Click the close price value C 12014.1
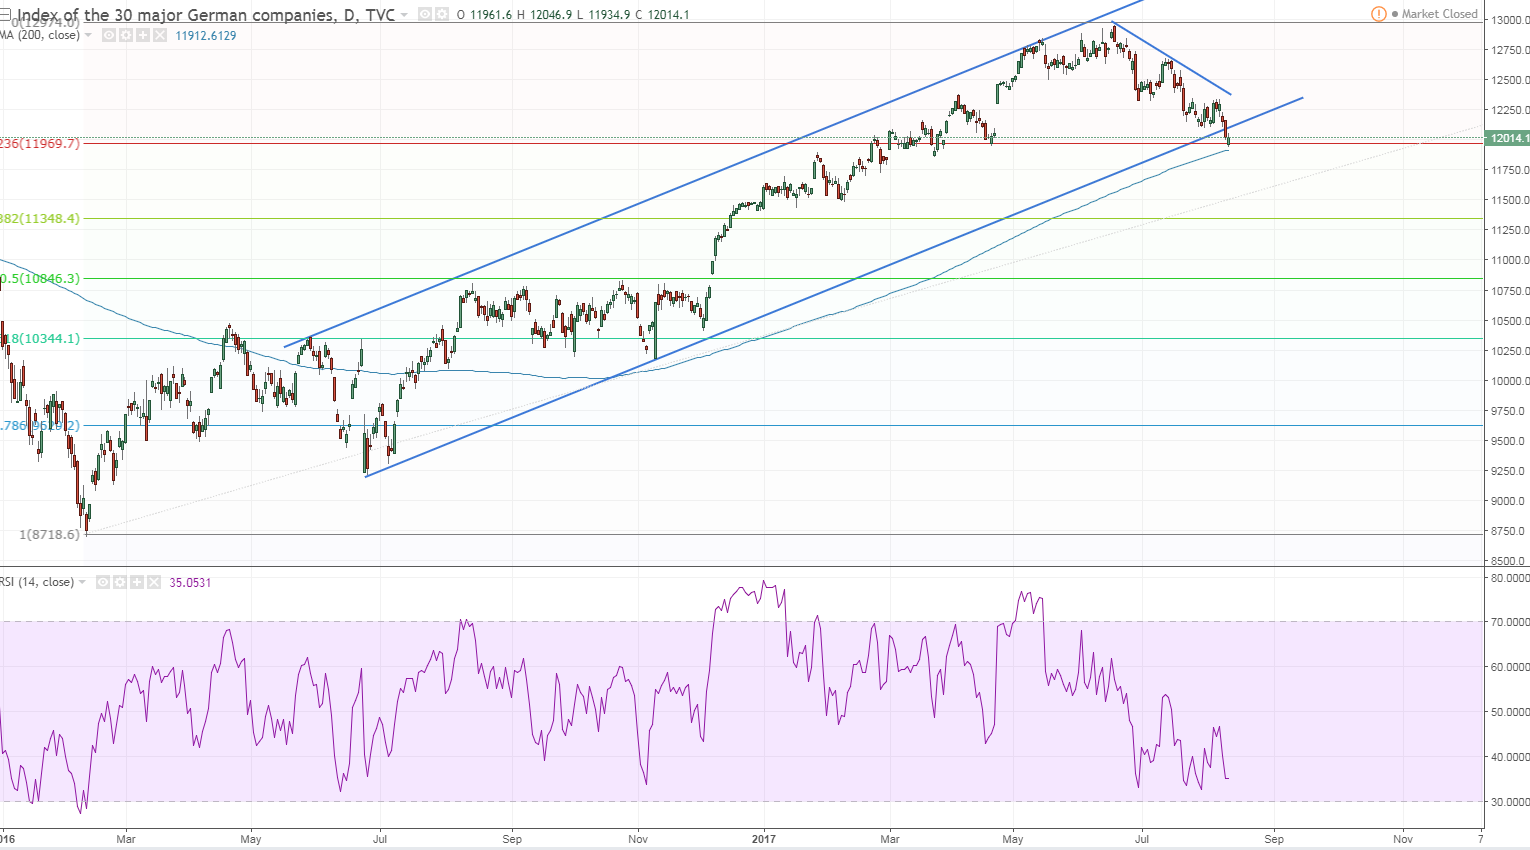This screenshot has height=850, width=1530. 662,15
